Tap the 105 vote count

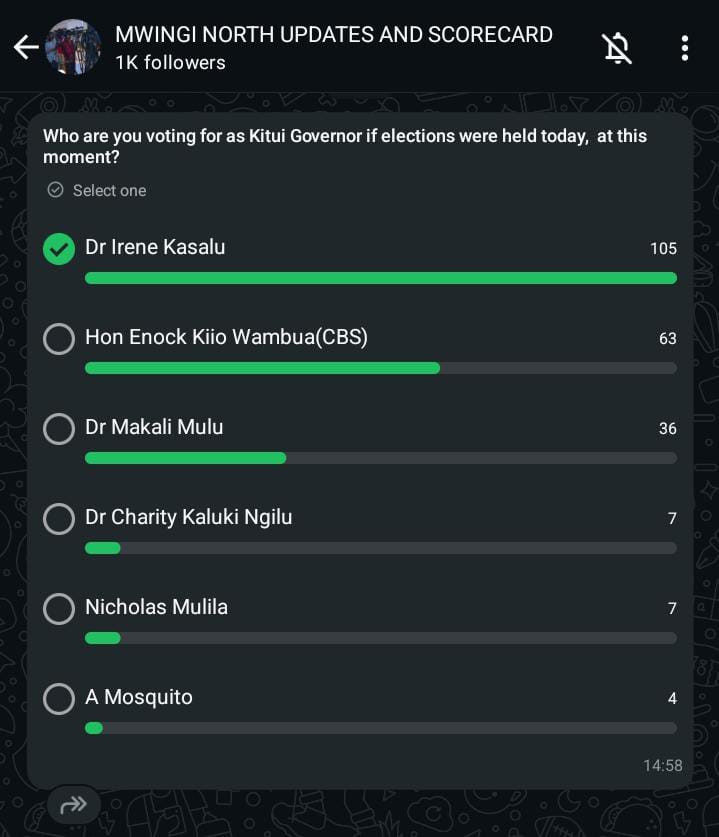(663, 248)
